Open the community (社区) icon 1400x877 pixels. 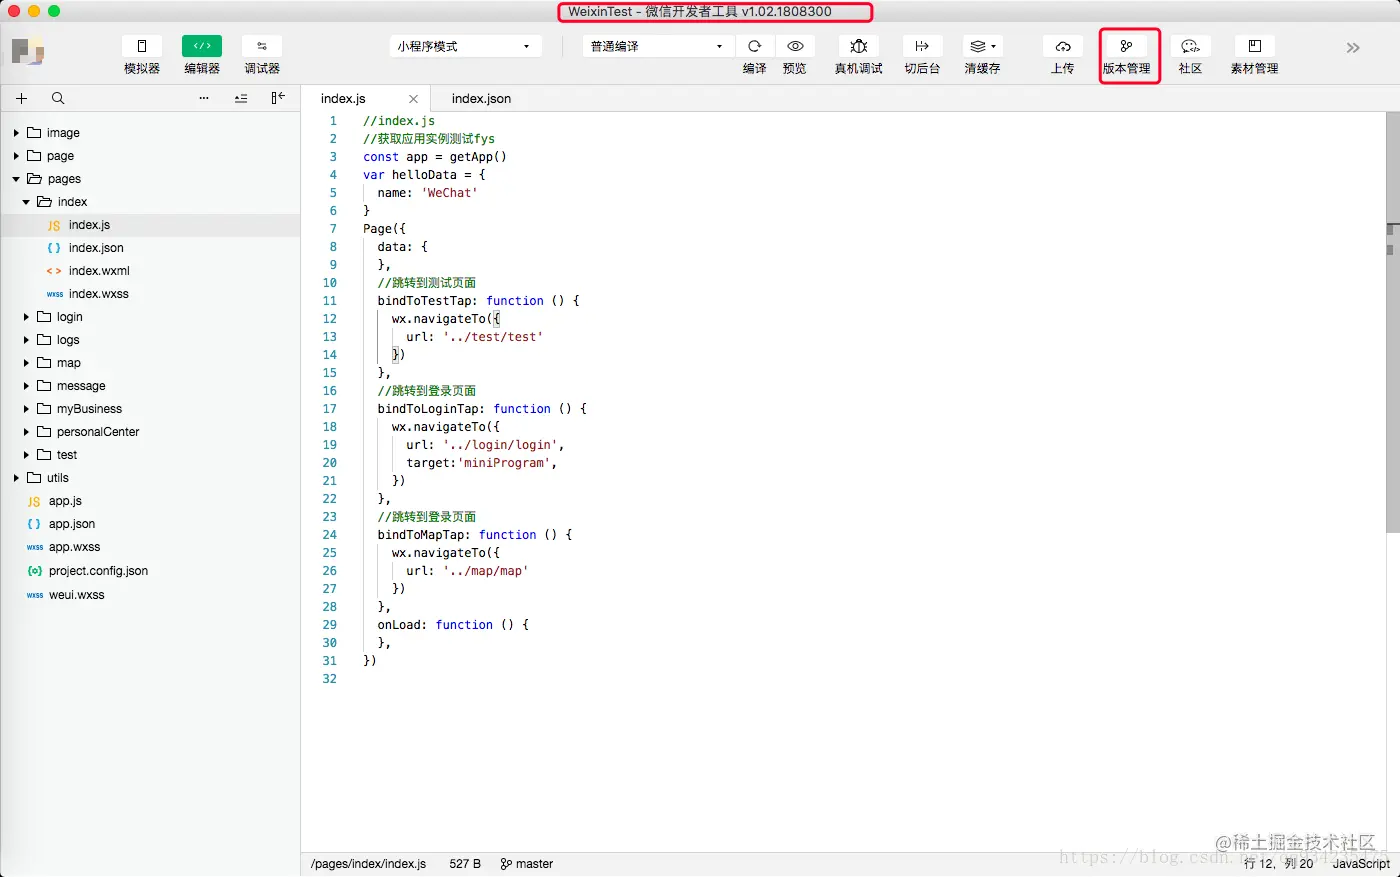(x=1190, y=46)
